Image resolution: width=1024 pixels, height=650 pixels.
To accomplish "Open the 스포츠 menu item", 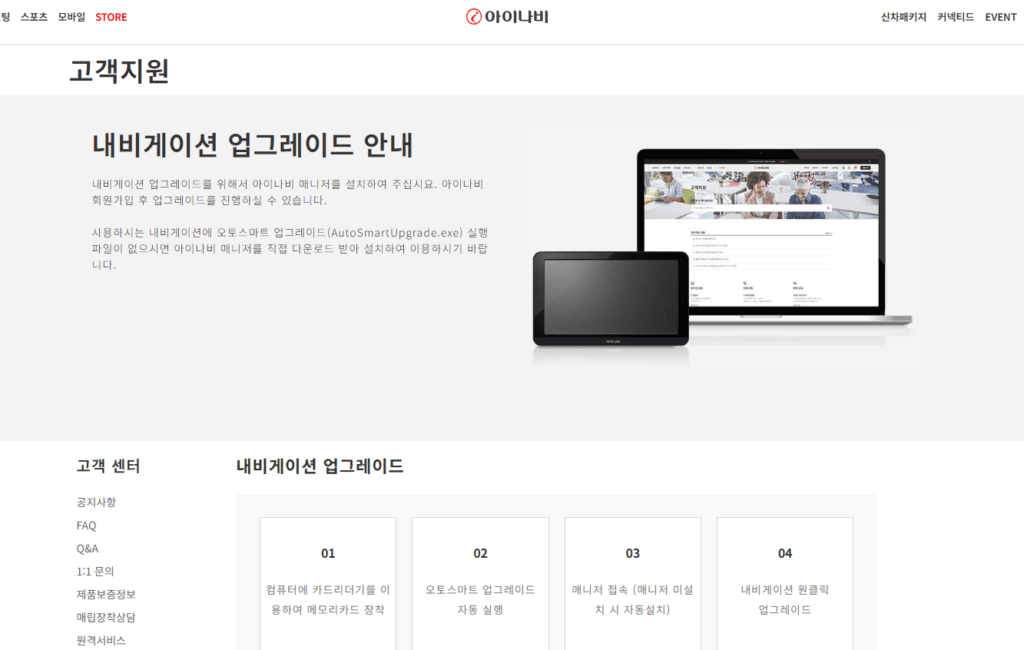I will tap(34, 17).
